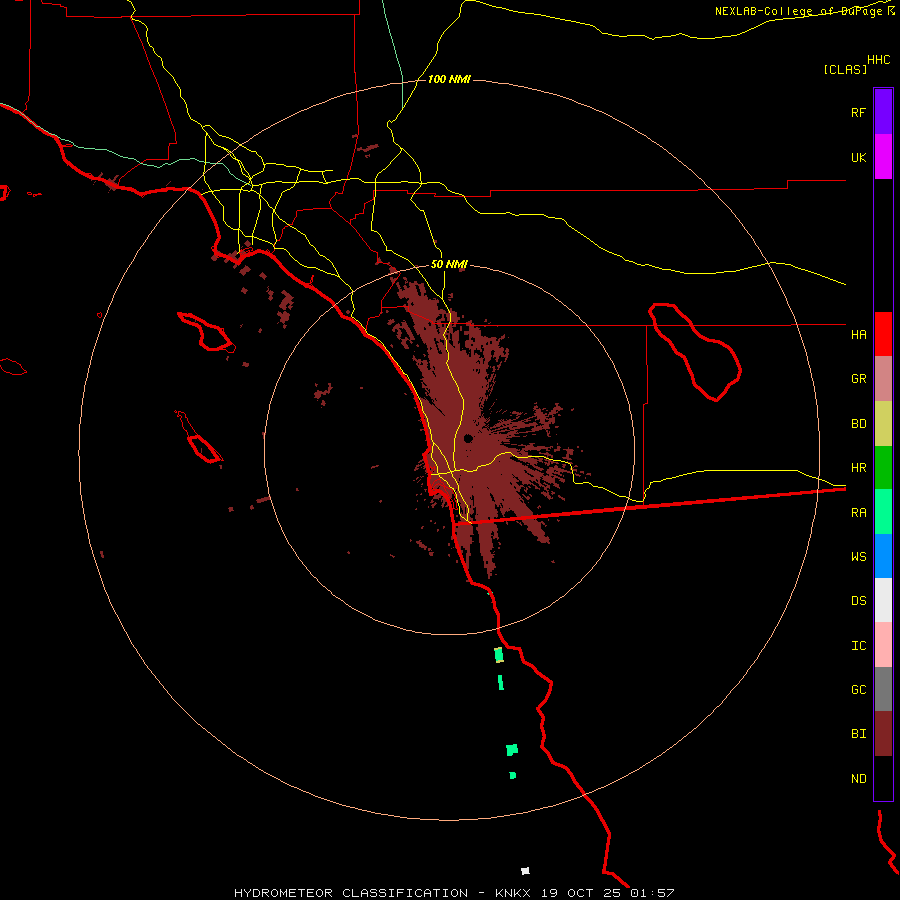Click the HR green legend swatch
The width and height of the screenshot is (900, 900).
pos(883,468)
